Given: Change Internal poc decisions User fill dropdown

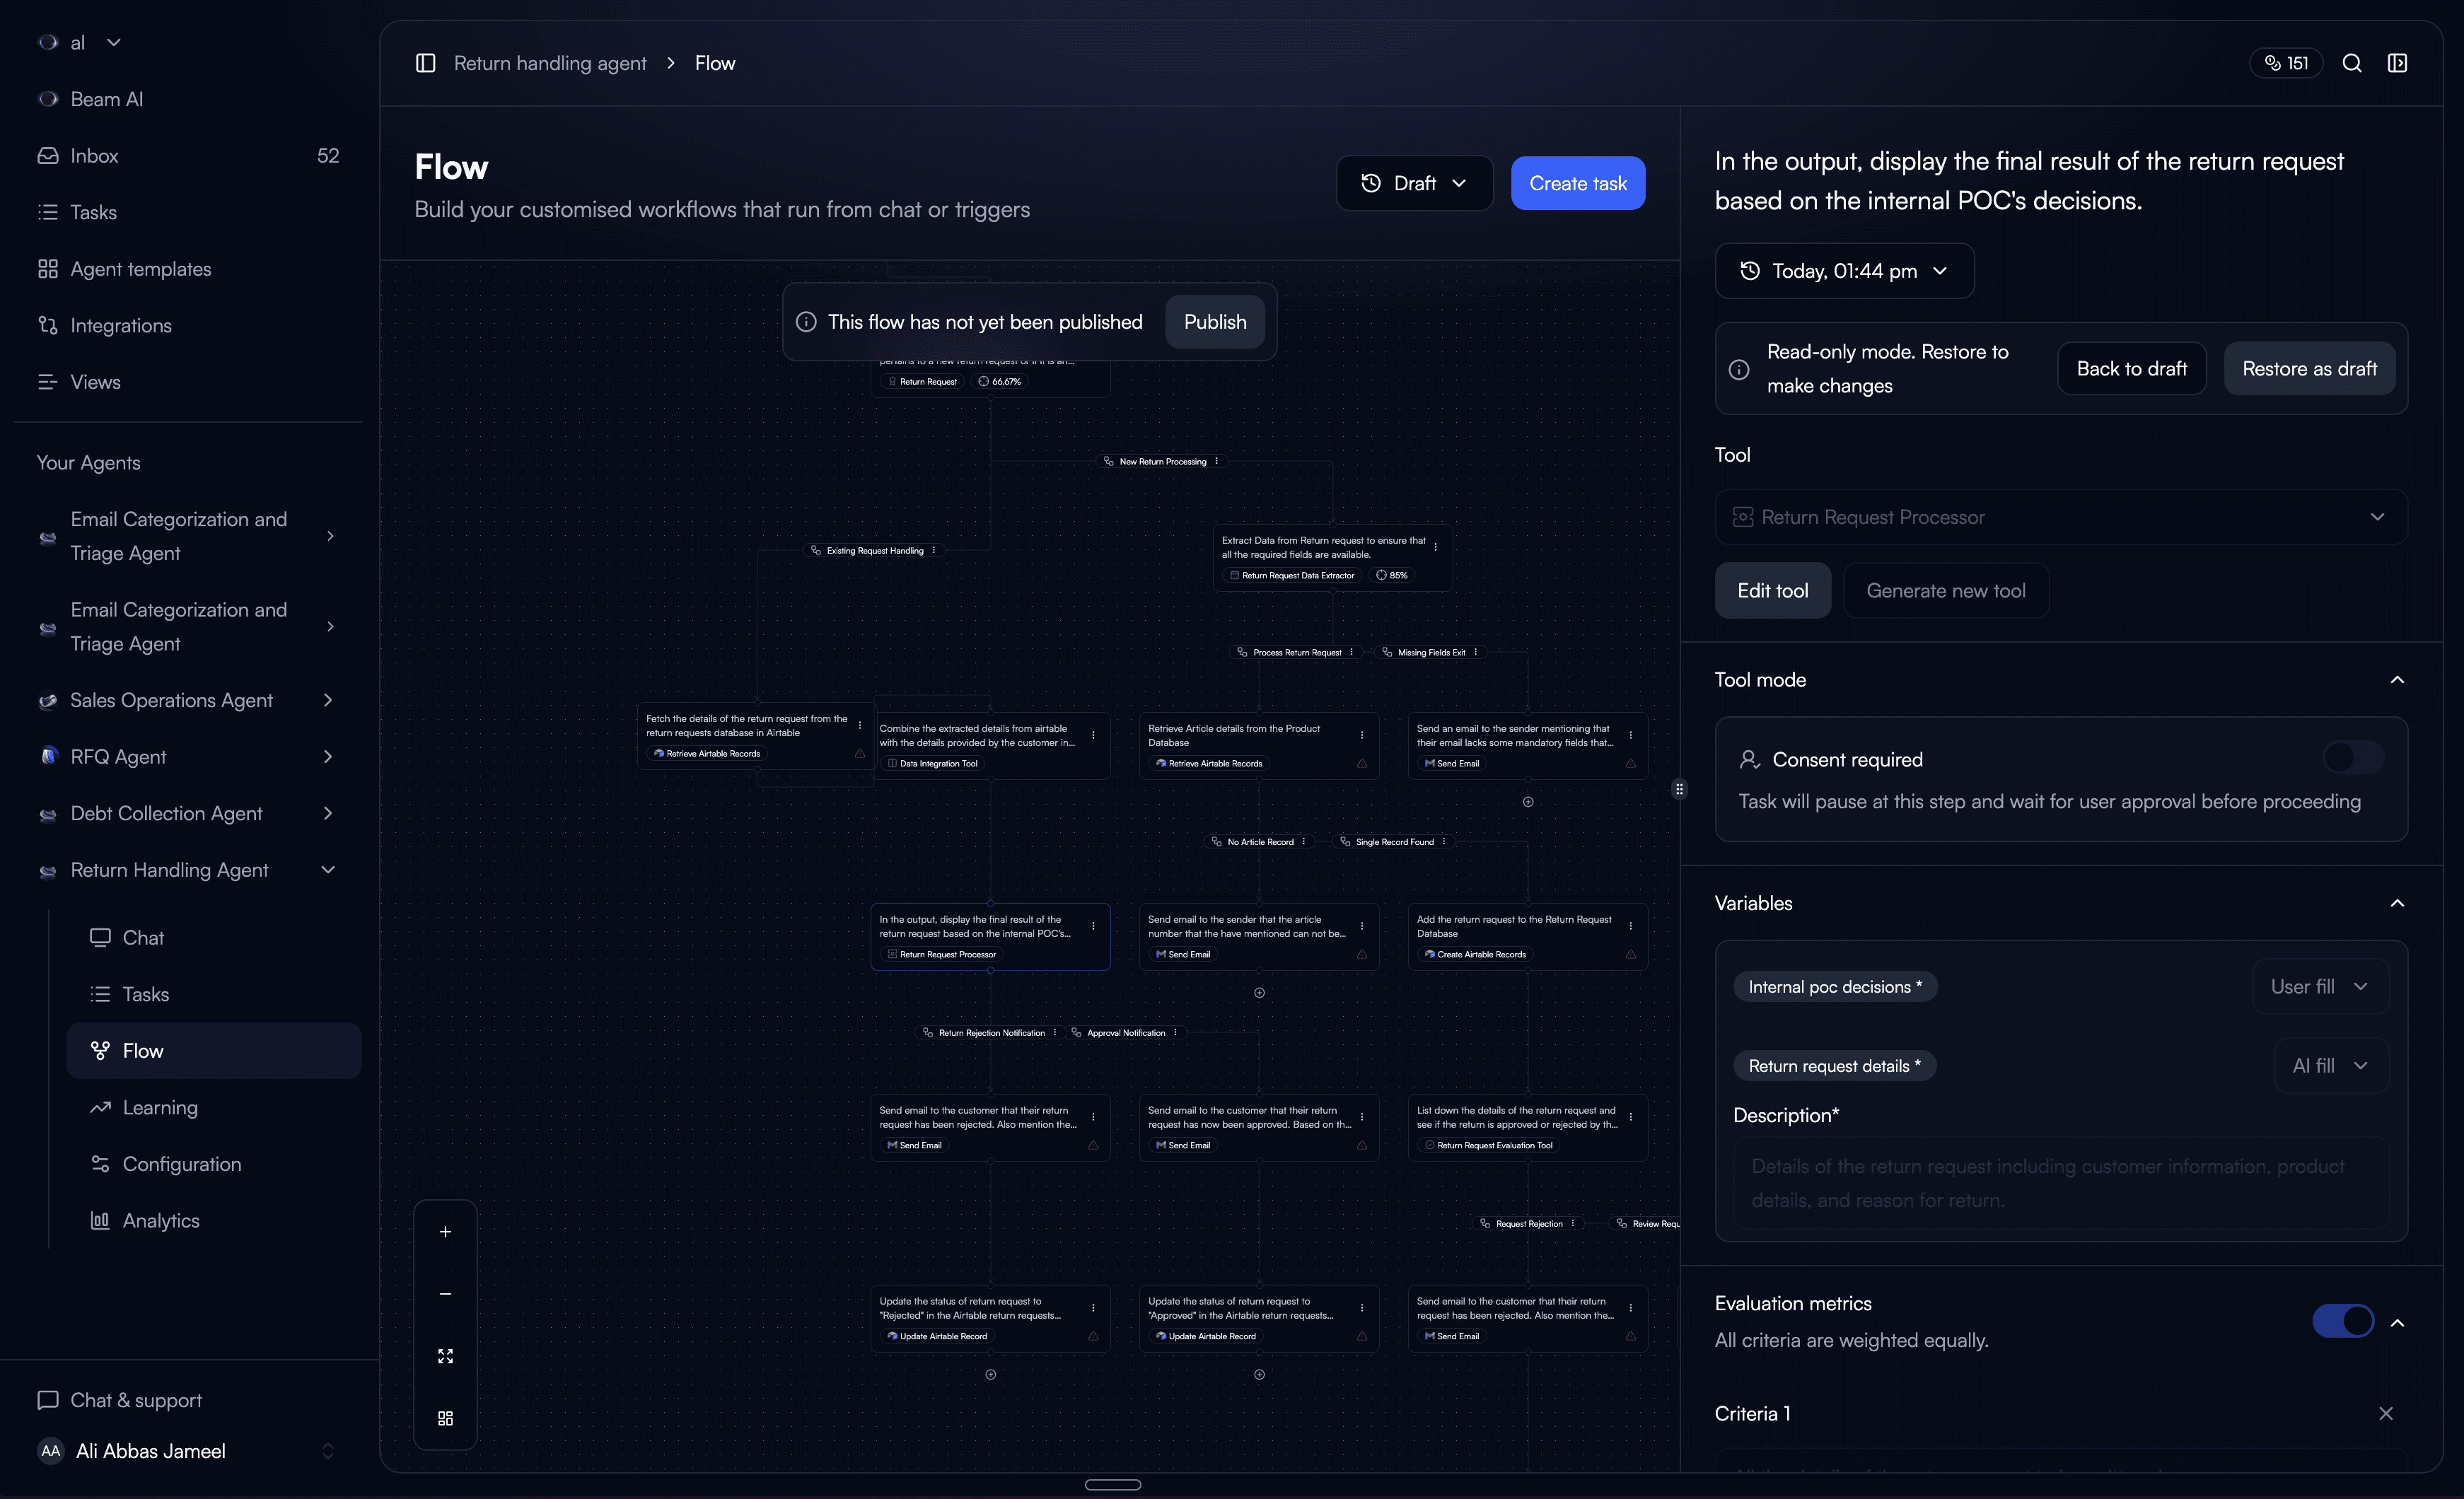Looking at the screenshot, I should pyautogui.click(x=2320, y=987).
